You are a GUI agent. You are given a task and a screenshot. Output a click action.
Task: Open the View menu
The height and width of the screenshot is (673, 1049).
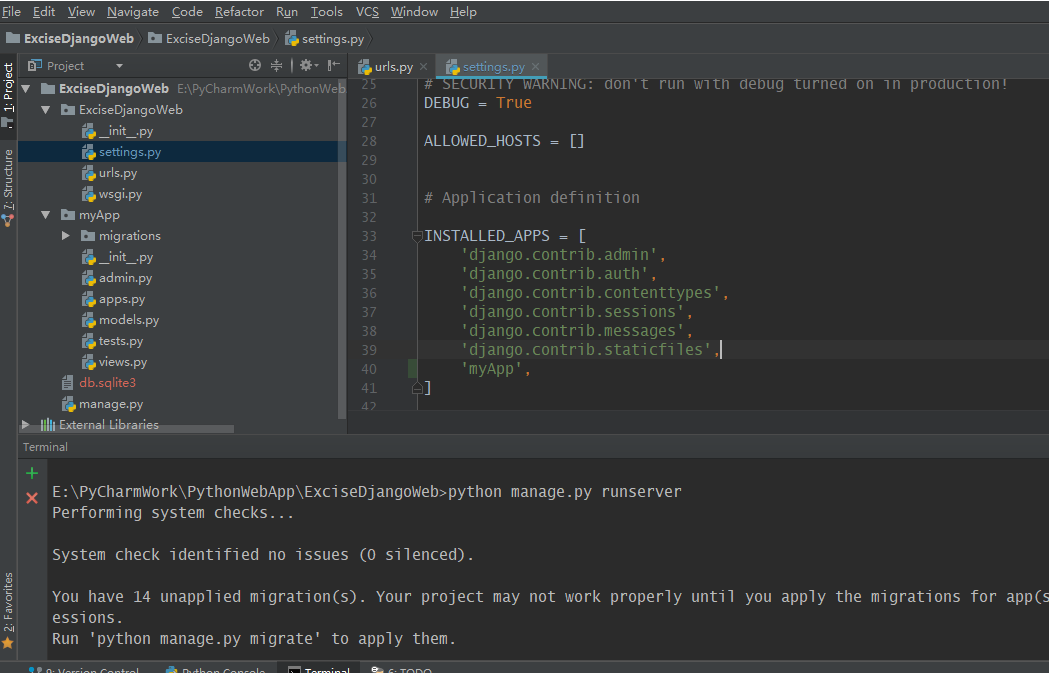coord(82,12)
